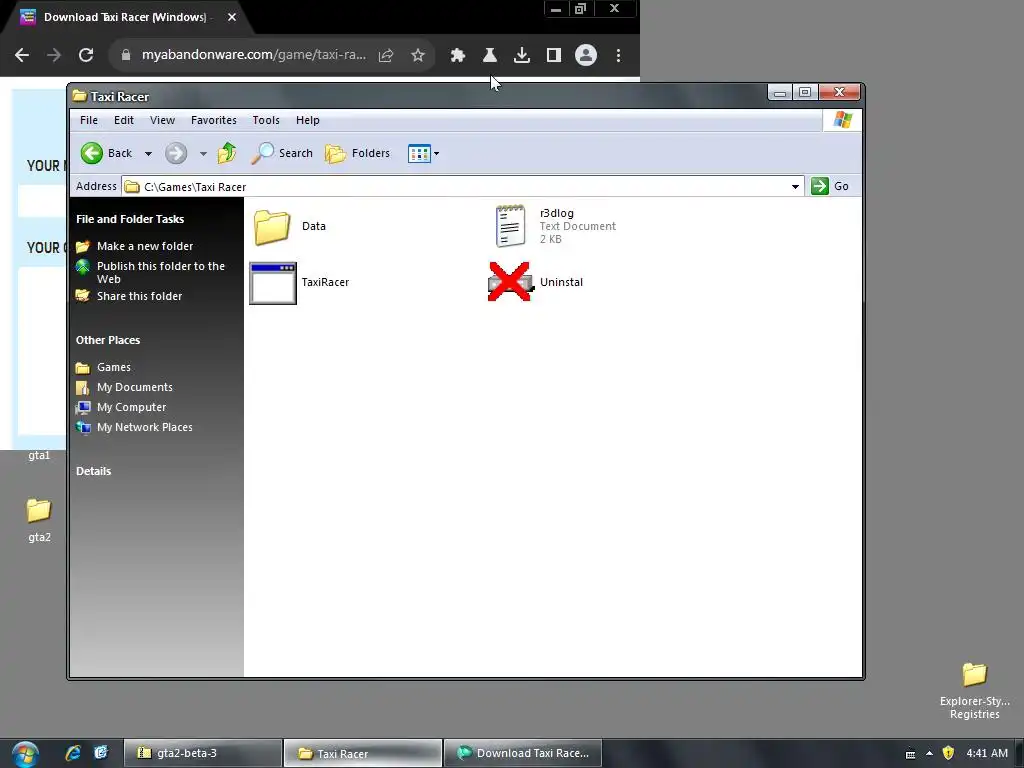Select the Download Taxi Racer browser tab
Viewport: 1024px width, 768px height.
pyautogui.click(x=124, y=17)
